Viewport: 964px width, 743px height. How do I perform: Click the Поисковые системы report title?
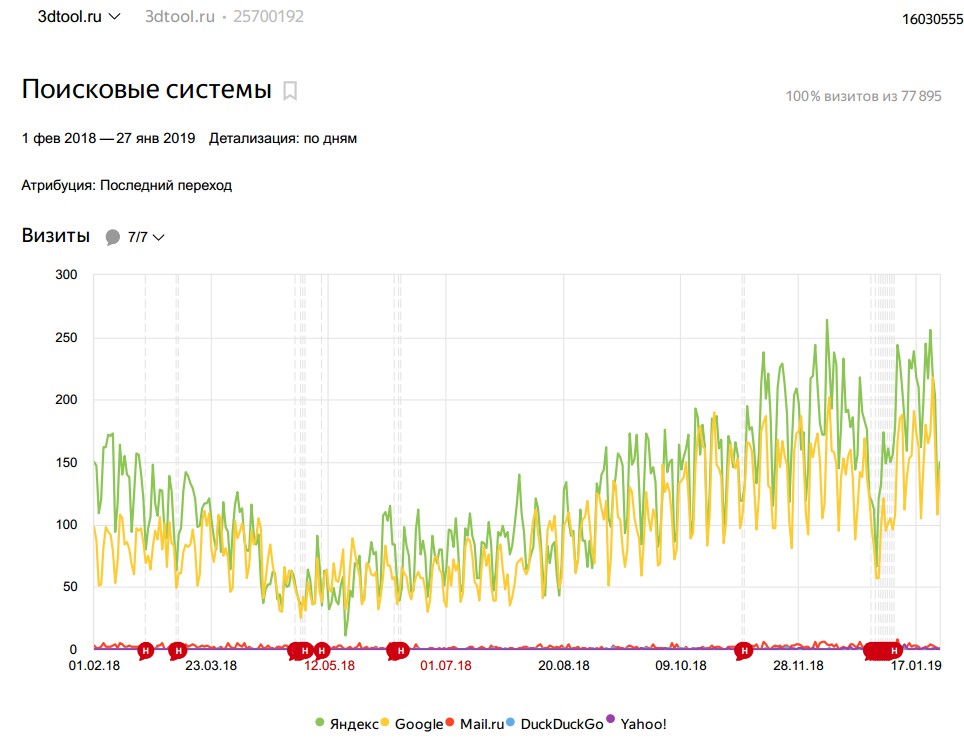146,90
